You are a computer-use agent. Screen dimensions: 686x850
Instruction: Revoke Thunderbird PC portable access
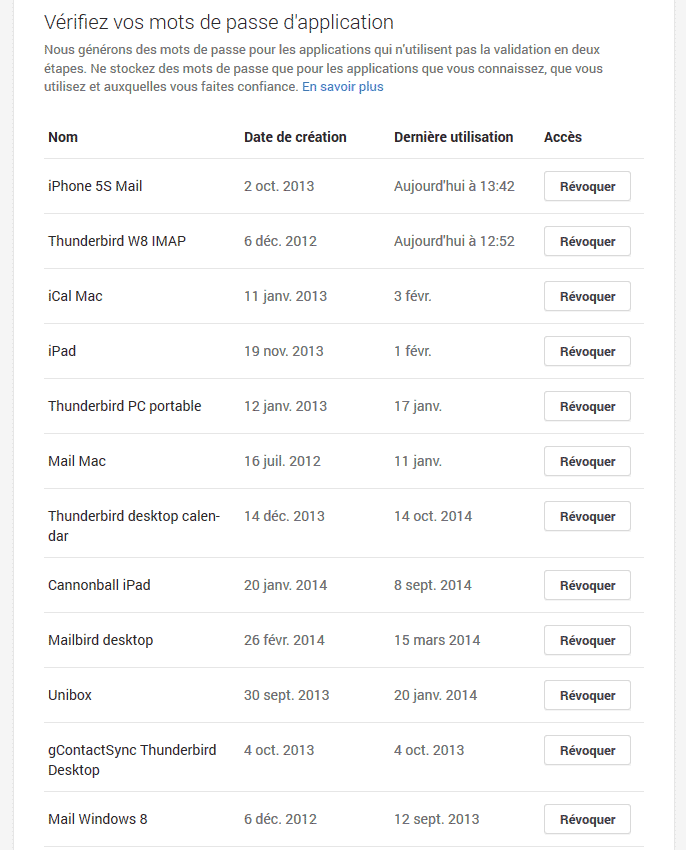[587, 407]
